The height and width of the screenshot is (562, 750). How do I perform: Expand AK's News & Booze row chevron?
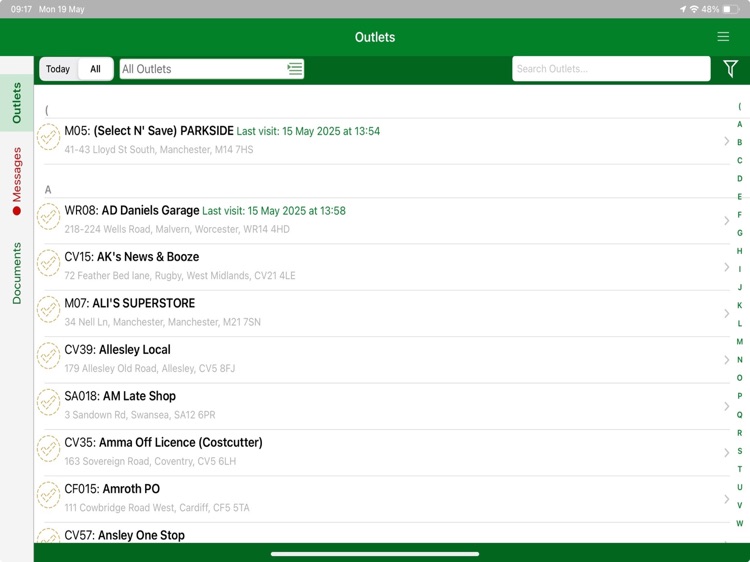click(x=727, y=267)
